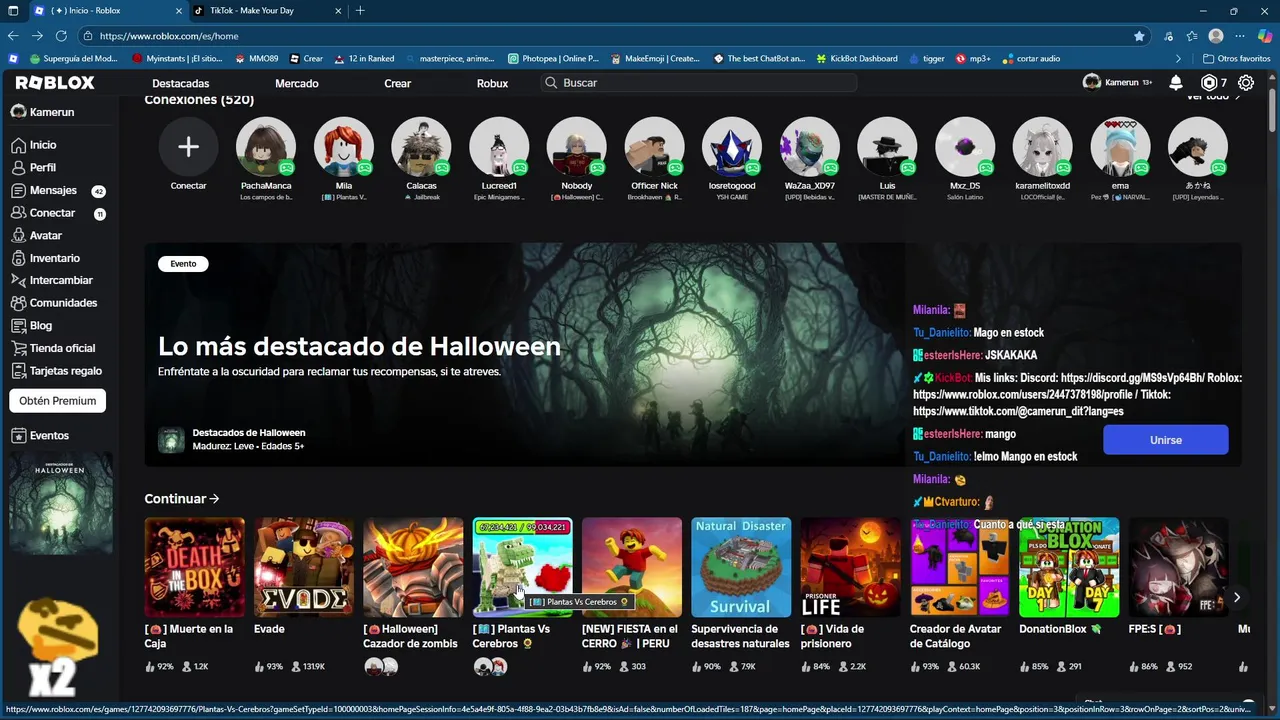Open KickBot Dashboard bookmark
This screenshot has width=1280, height=720.
coord(856,59)
